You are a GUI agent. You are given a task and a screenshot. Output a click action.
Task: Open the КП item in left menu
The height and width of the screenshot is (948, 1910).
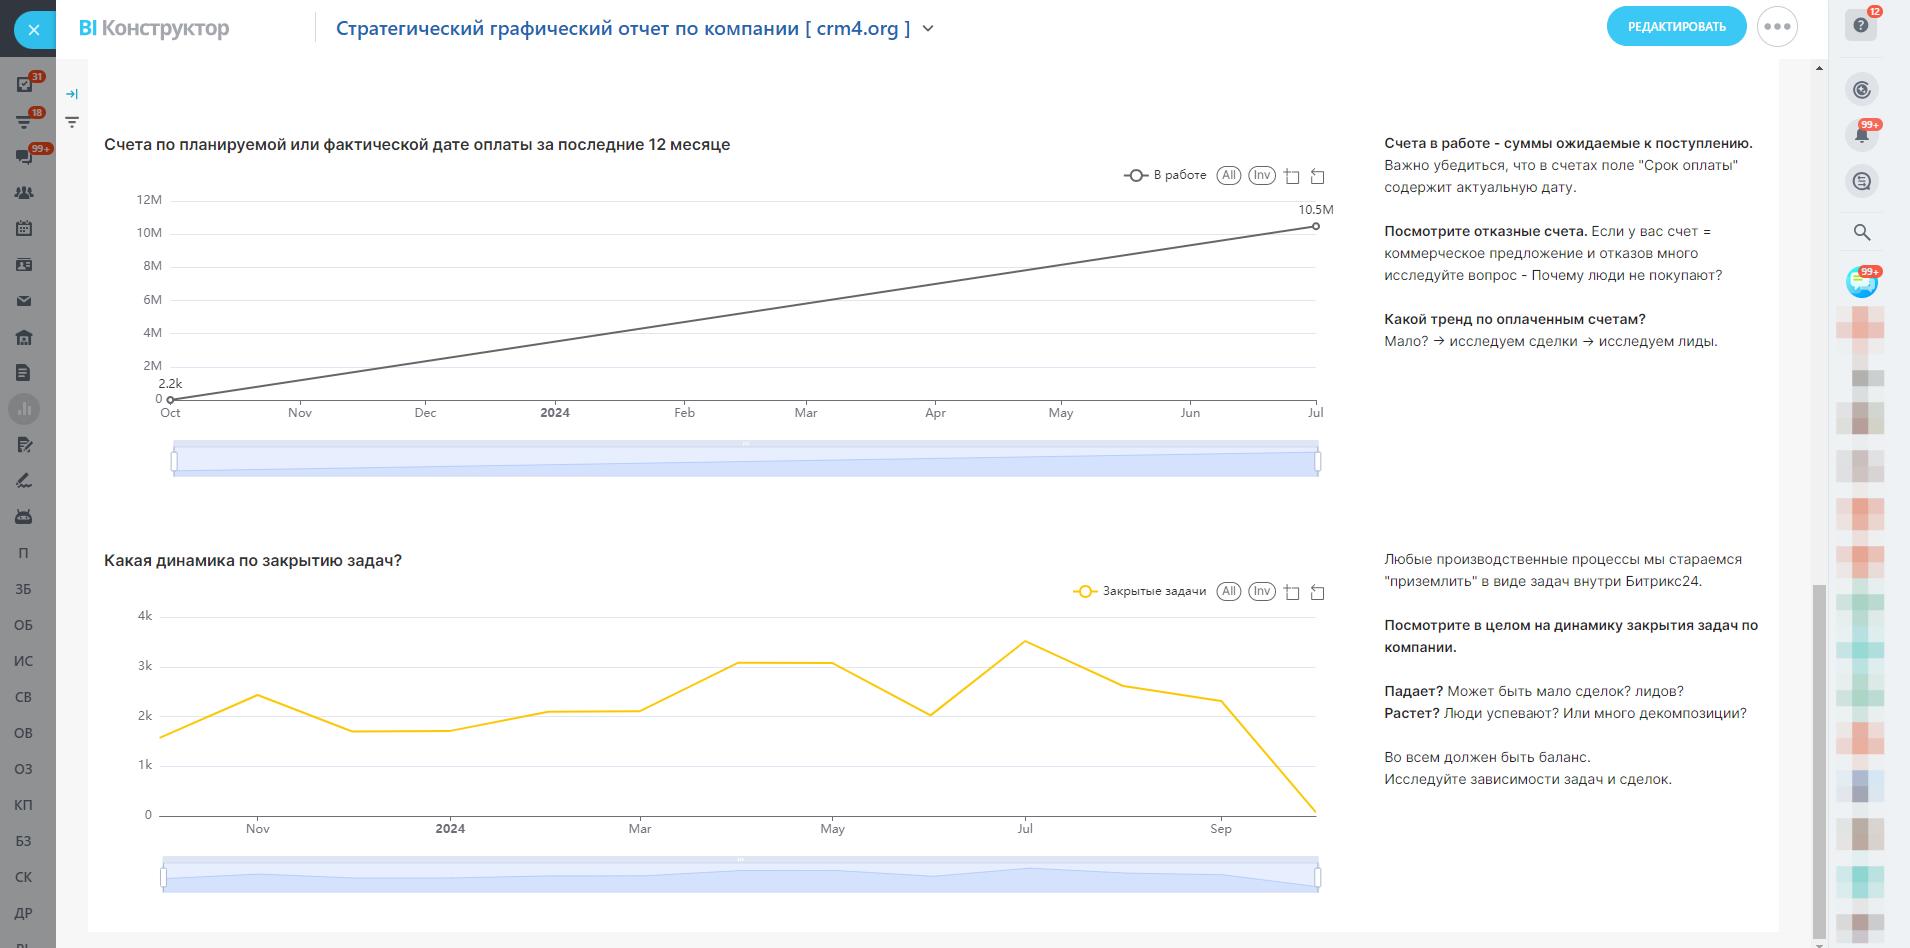tap(23, 805)
